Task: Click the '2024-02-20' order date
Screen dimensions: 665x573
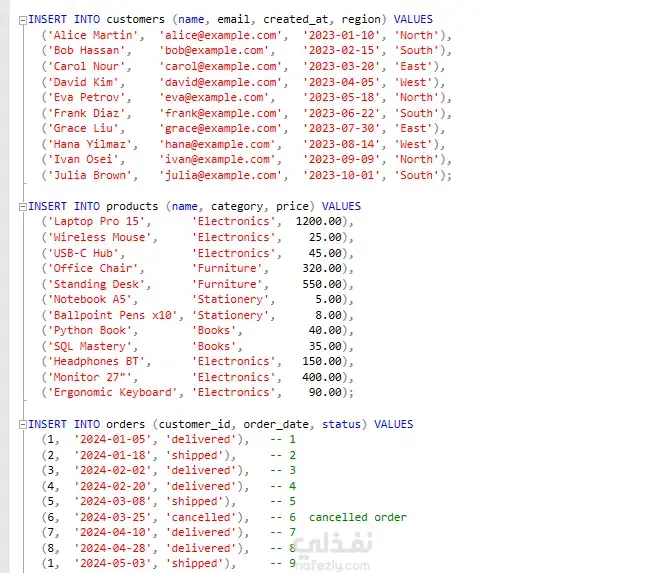Action: tap(112, 486)
